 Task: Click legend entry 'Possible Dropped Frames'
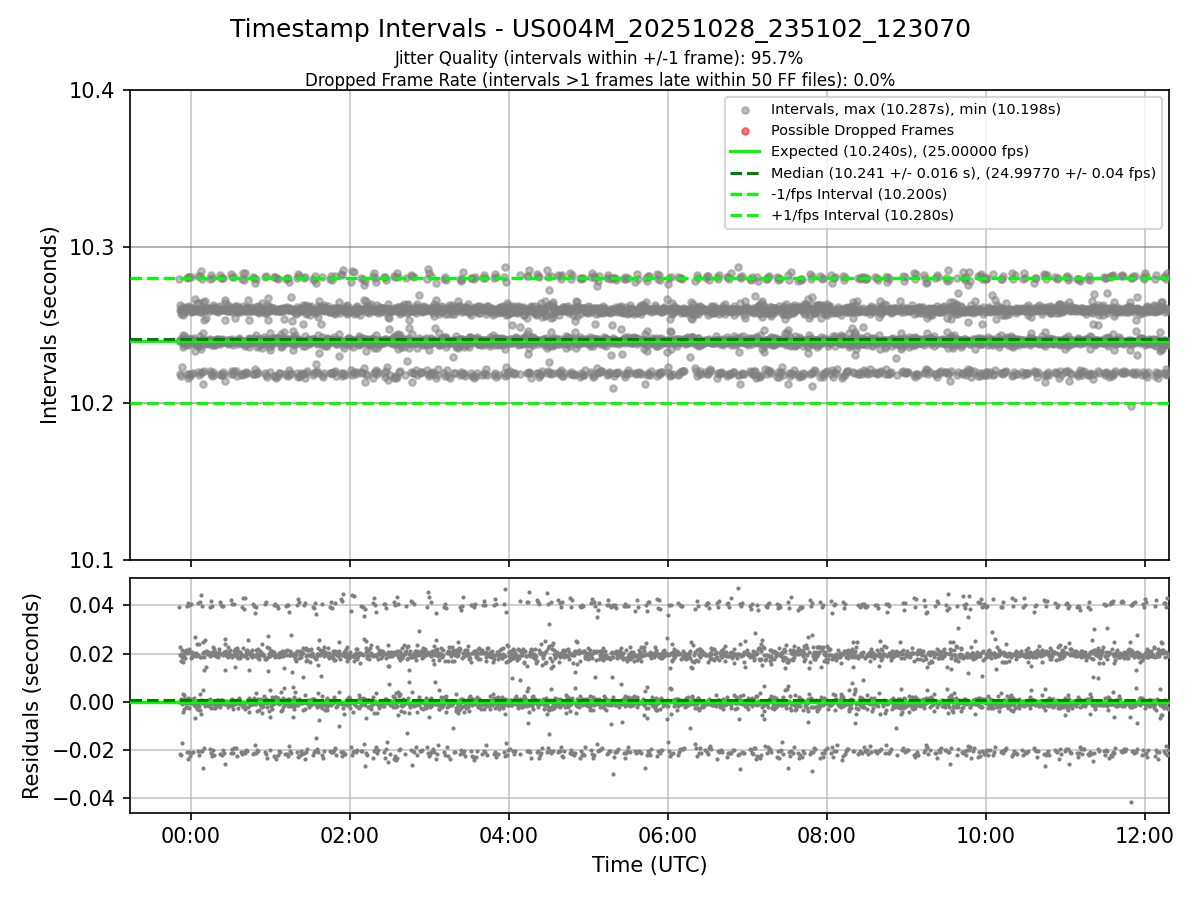pyautogui.click(x=862, y=130)
